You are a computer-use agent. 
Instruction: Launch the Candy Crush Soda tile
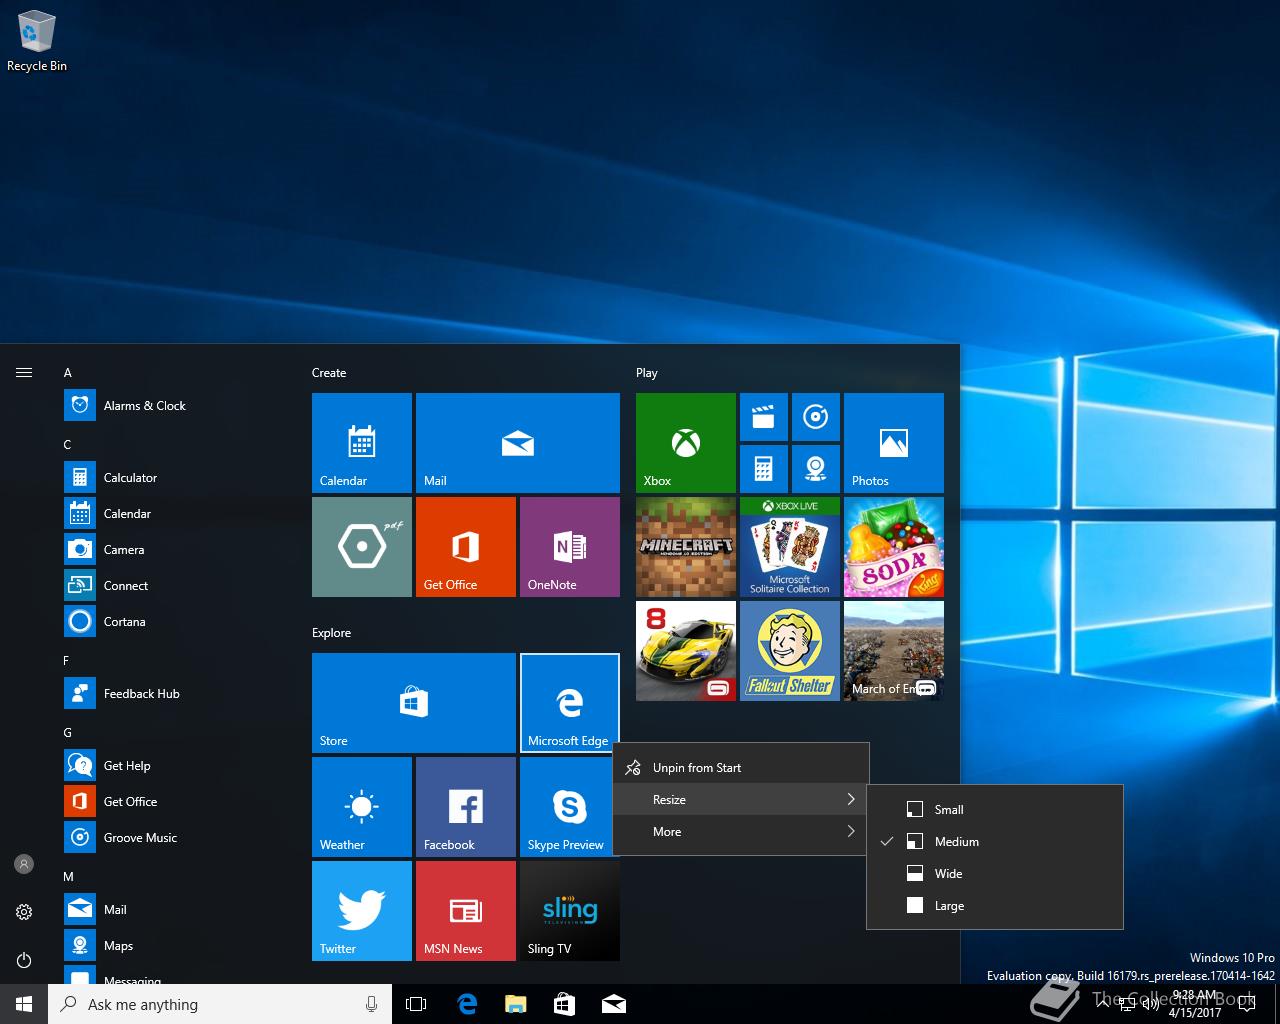click(894, 547)
